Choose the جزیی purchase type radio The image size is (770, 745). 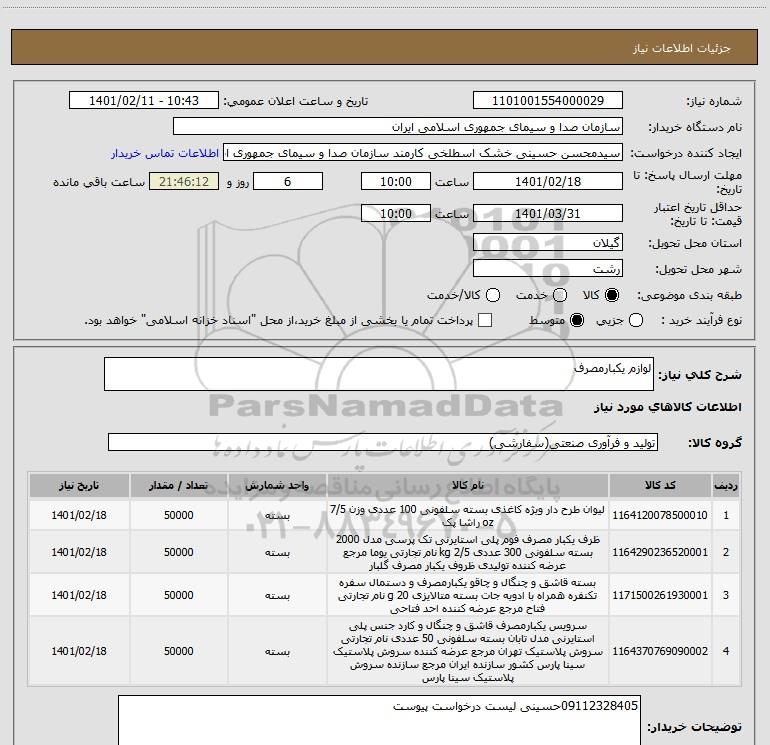[635, 320]
